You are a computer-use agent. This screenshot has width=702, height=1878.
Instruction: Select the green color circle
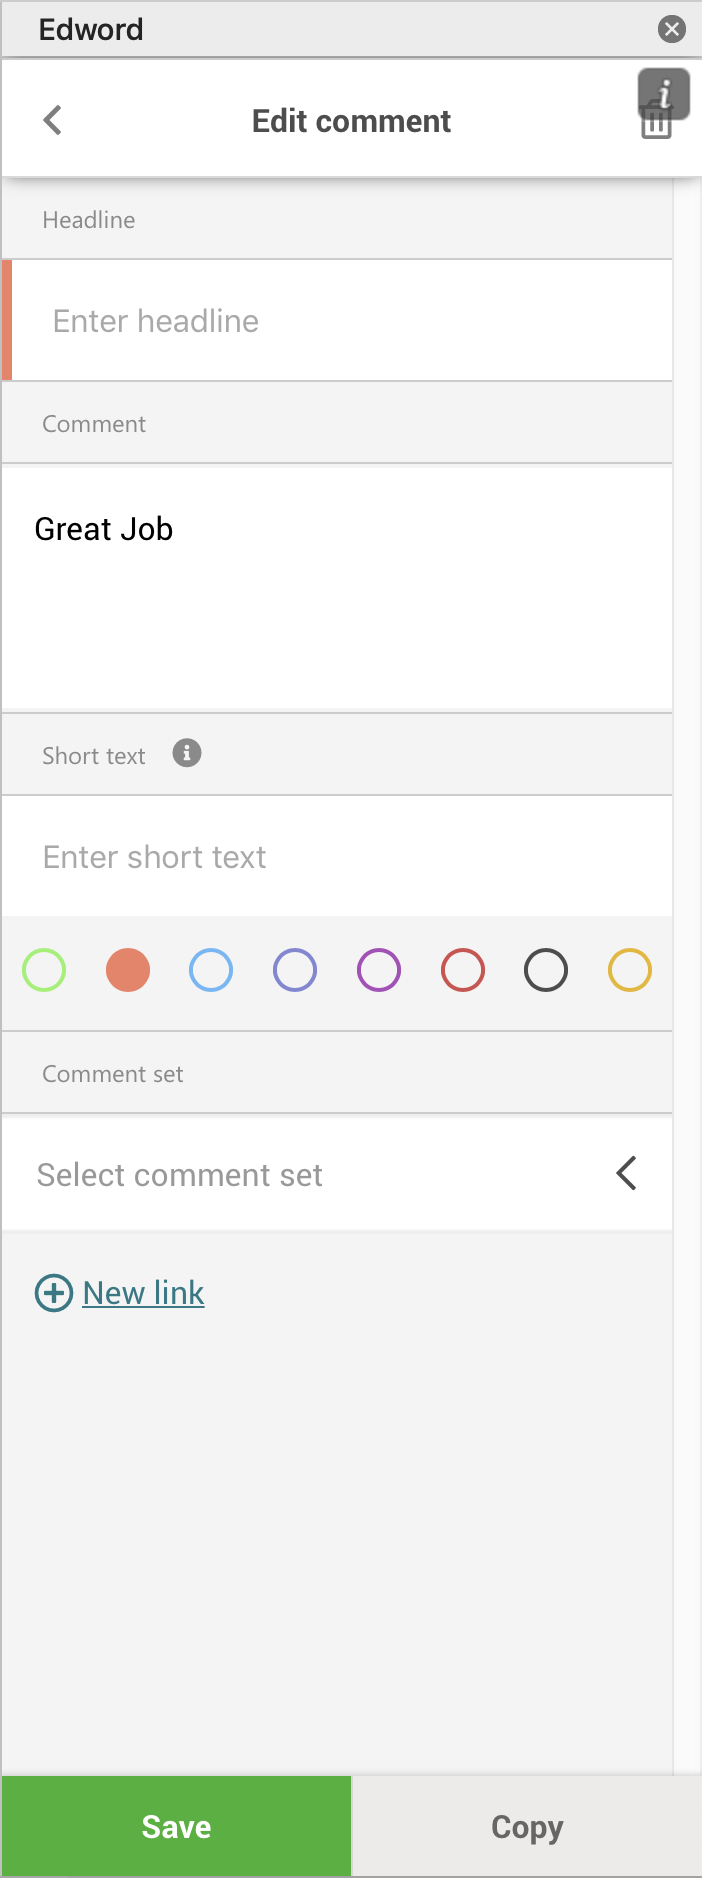pos(44,970)
